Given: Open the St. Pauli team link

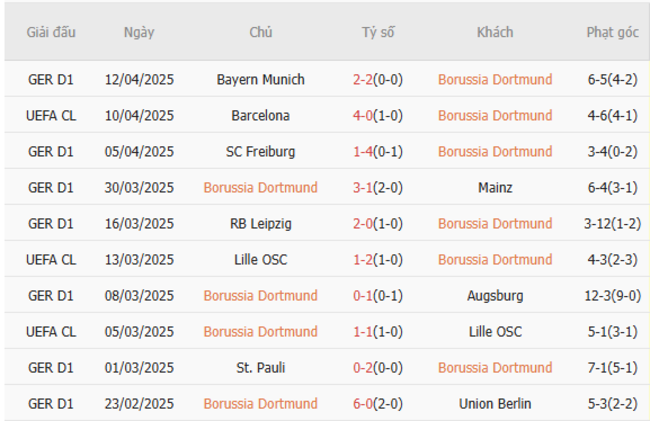Looking at the screenshot, I should (260, 368).
